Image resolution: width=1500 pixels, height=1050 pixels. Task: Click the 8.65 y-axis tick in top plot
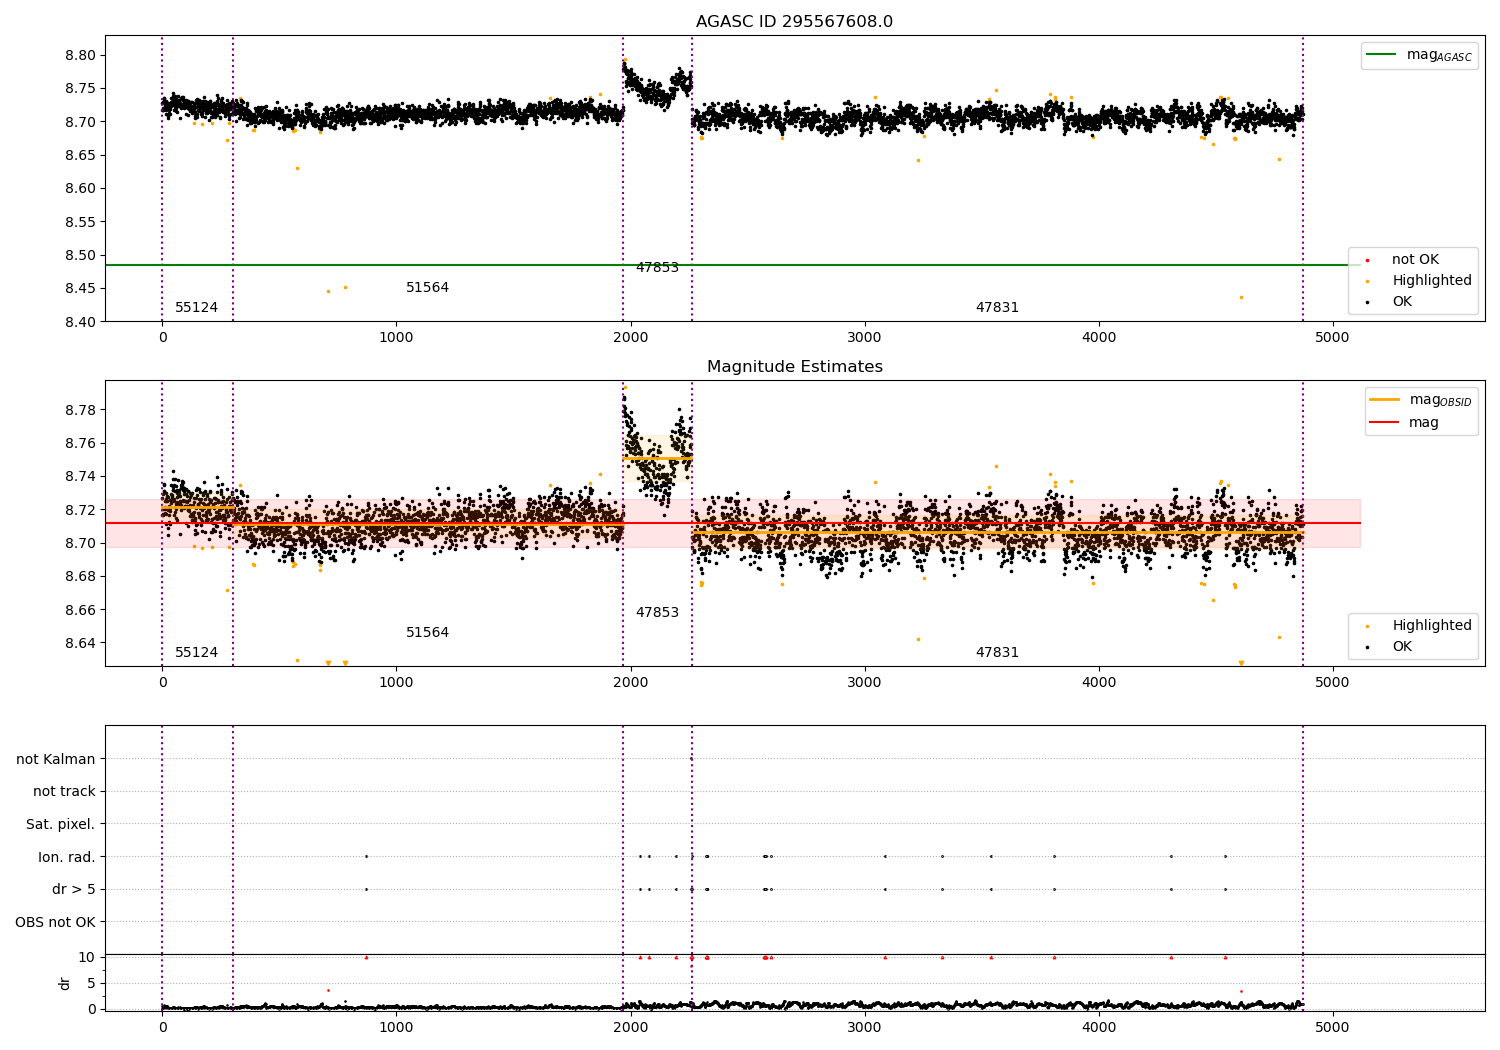point(81,155)
